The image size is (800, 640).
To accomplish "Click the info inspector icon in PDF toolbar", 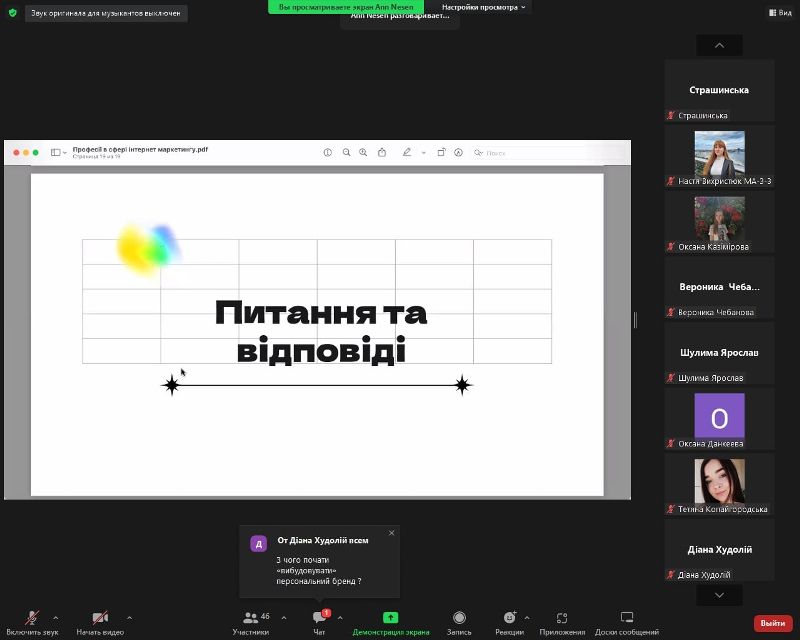I will tap(328, 152).
